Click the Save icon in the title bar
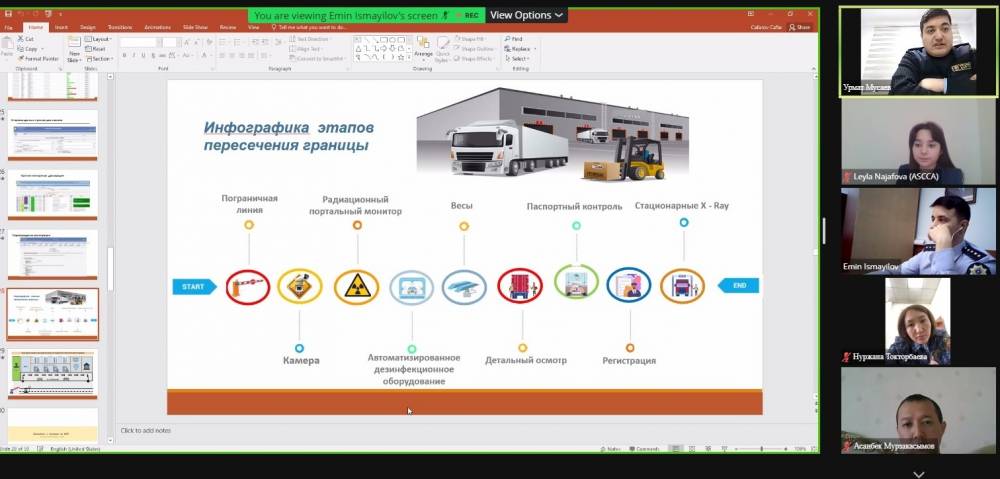This screenshot has height=479, width=1000. pos(6,13)
